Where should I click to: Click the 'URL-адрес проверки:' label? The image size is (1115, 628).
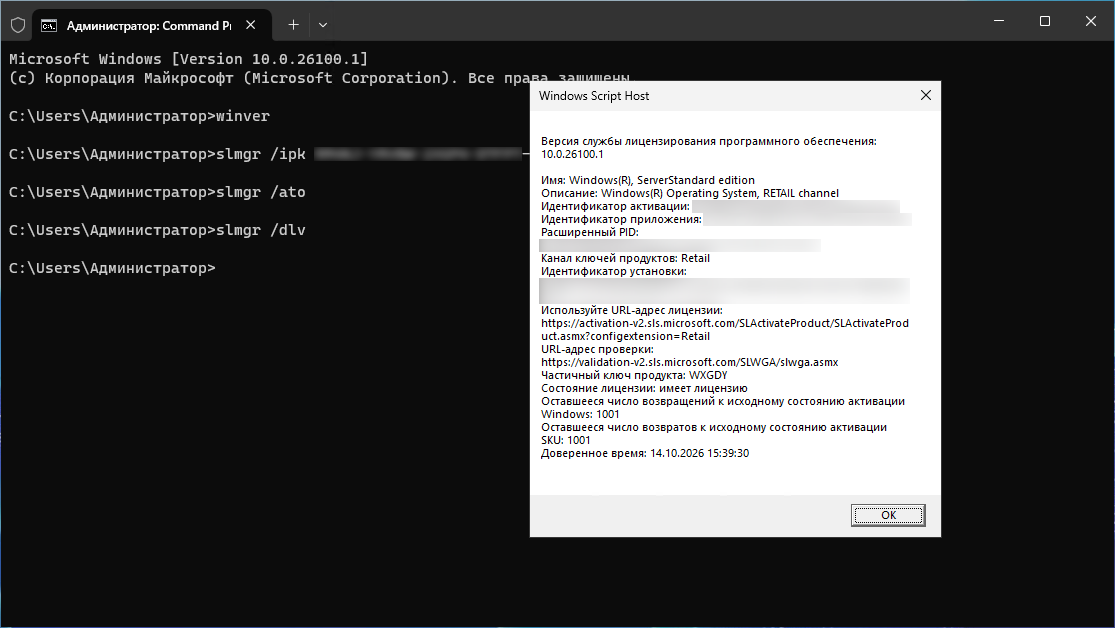coord(597,349)
